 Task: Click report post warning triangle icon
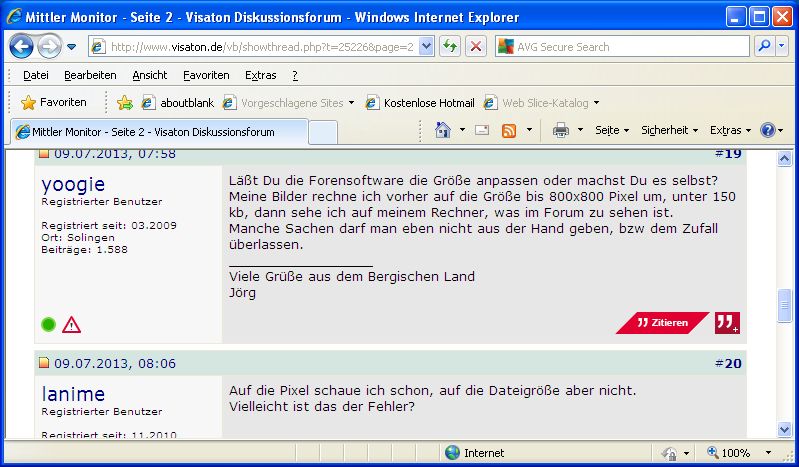click(x=71, y=324)
